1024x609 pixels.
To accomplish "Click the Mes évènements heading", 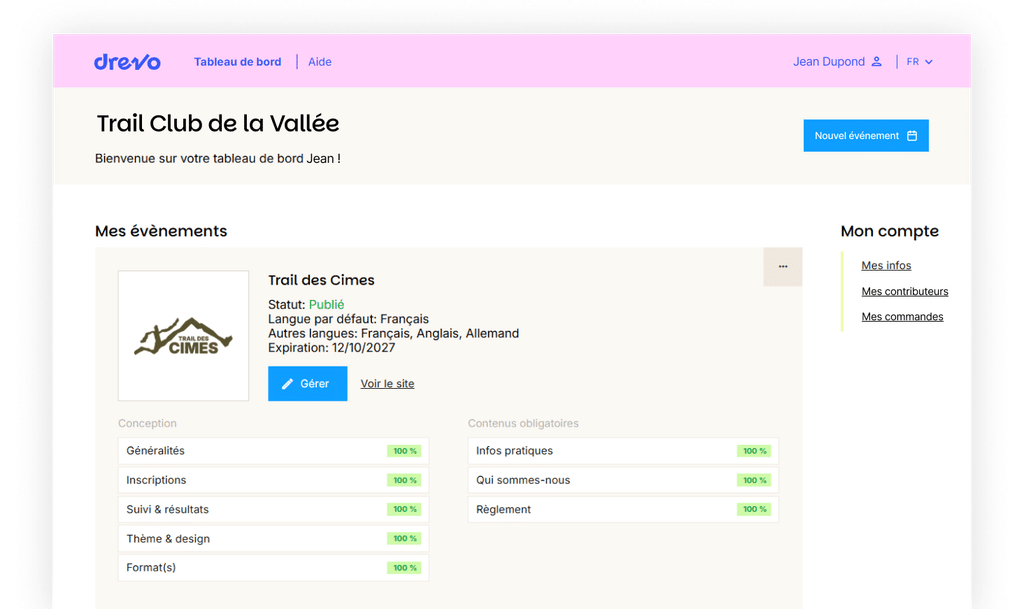I will coord(161,231).
